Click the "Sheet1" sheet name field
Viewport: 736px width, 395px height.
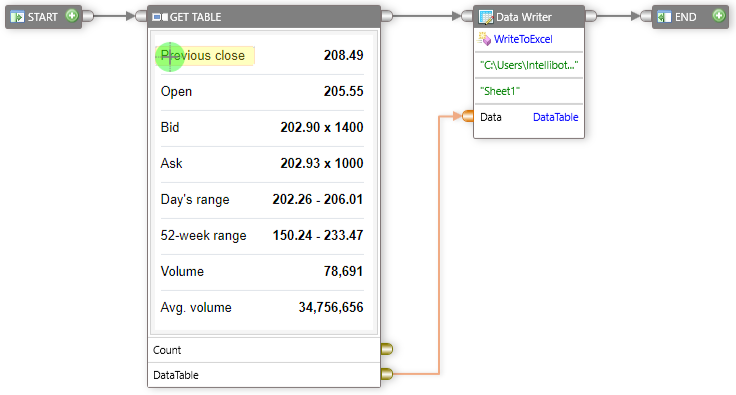529,91
